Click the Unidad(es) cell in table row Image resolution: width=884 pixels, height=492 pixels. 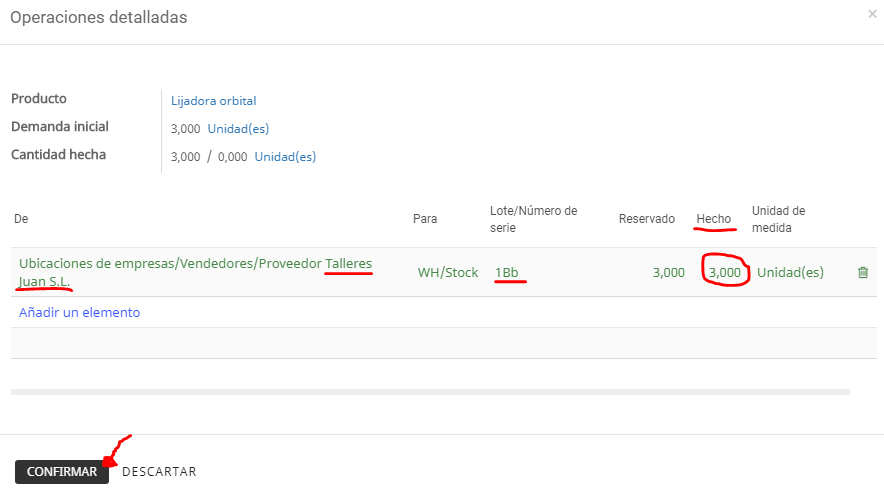pos(790,273)
